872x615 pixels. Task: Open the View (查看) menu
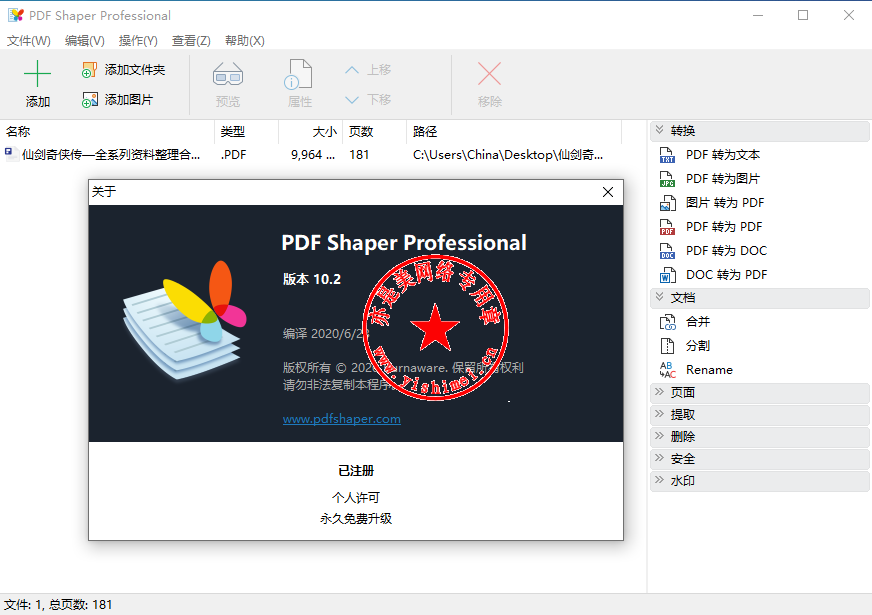point(191,41)
